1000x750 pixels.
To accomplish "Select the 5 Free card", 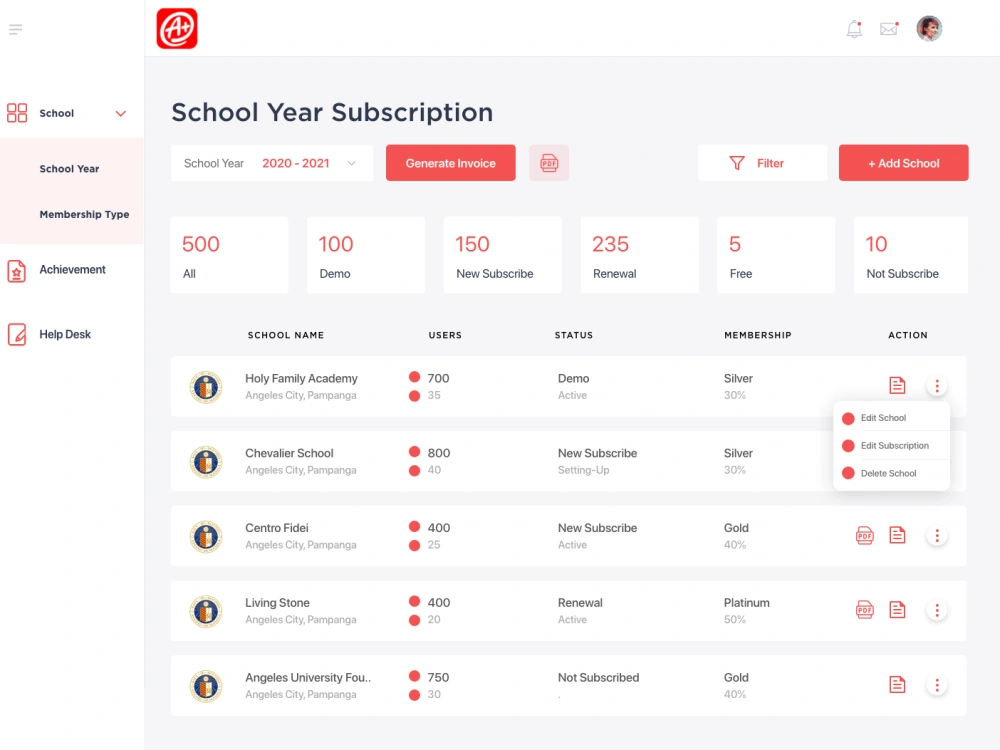I will coord(776,255).
